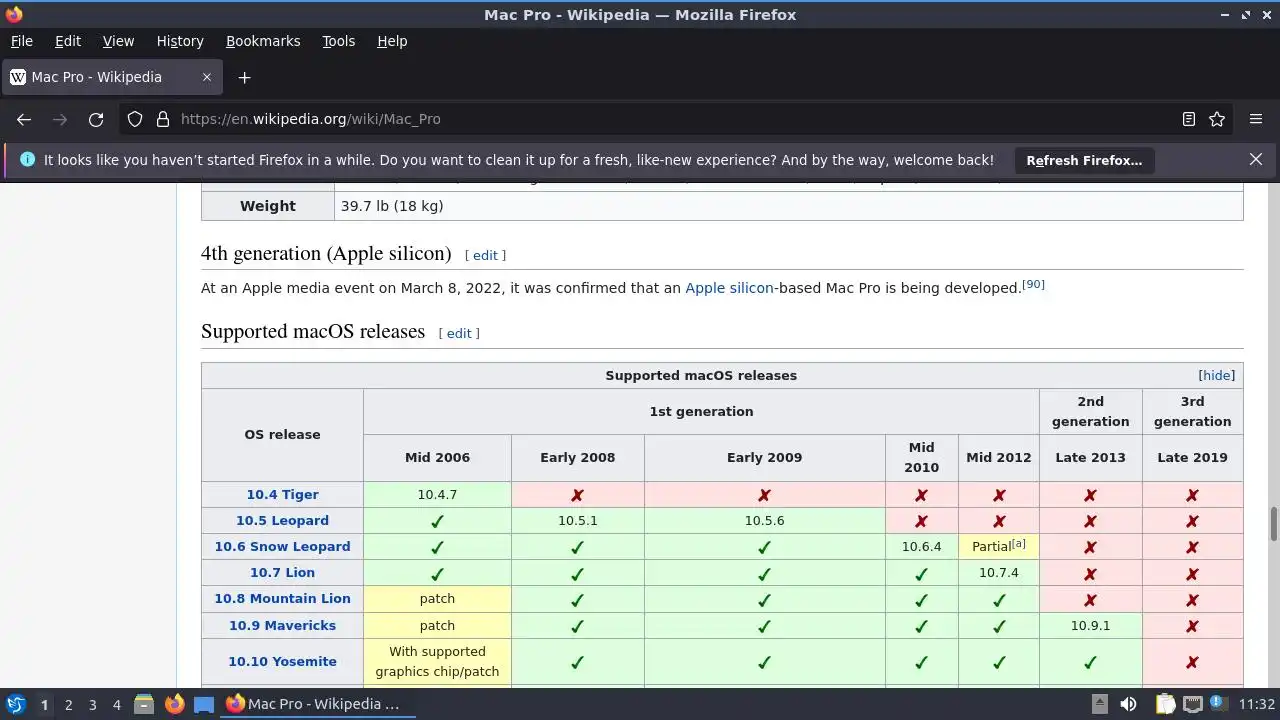Select the Mac Pro - Wikipedia taskbar window button
The image size is (1280, 720).
tap(318, 704)
